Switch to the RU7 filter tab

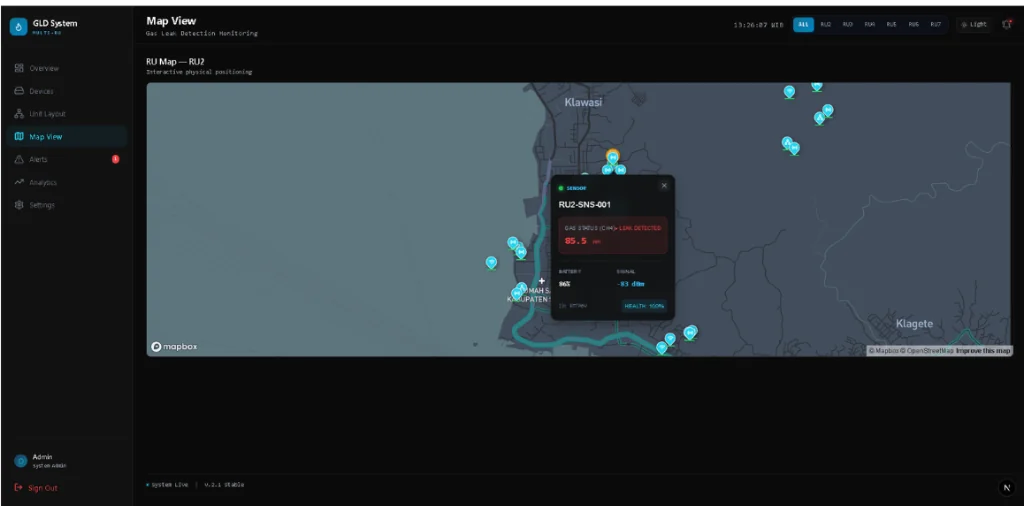pyautogui.click(x=936, y=24)
